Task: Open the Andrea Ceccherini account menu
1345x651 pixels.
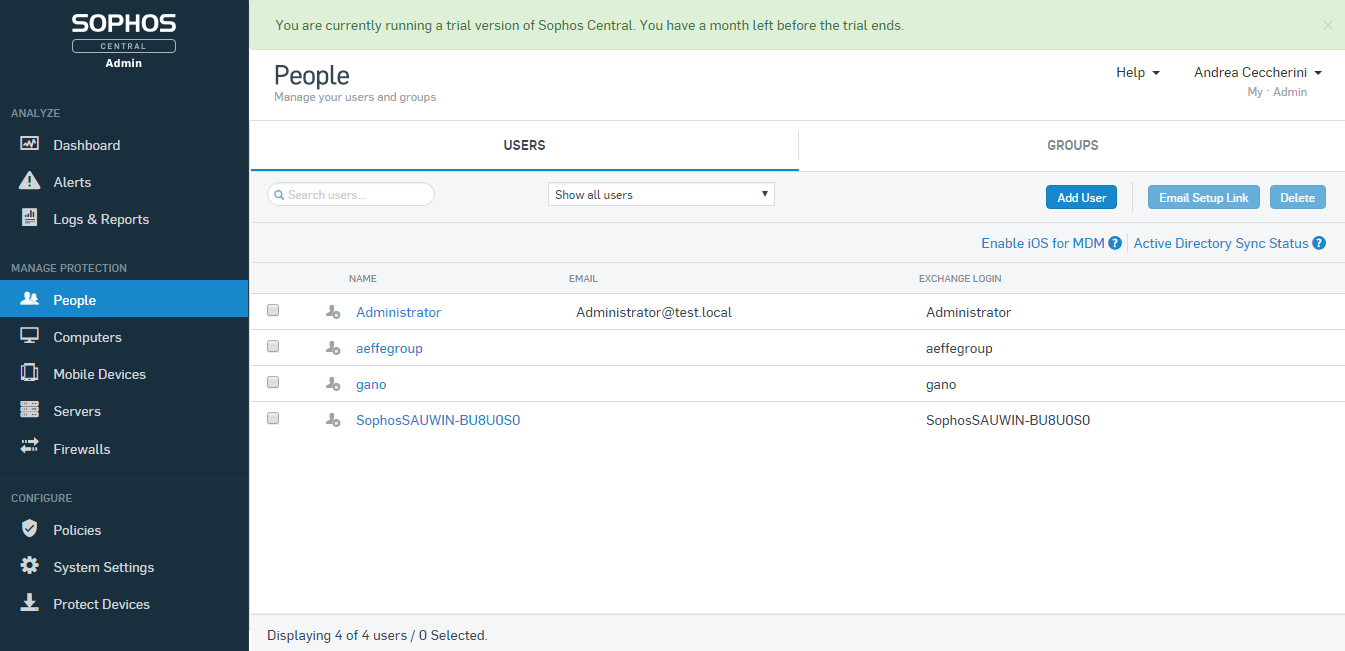Action: point(1258,72)
